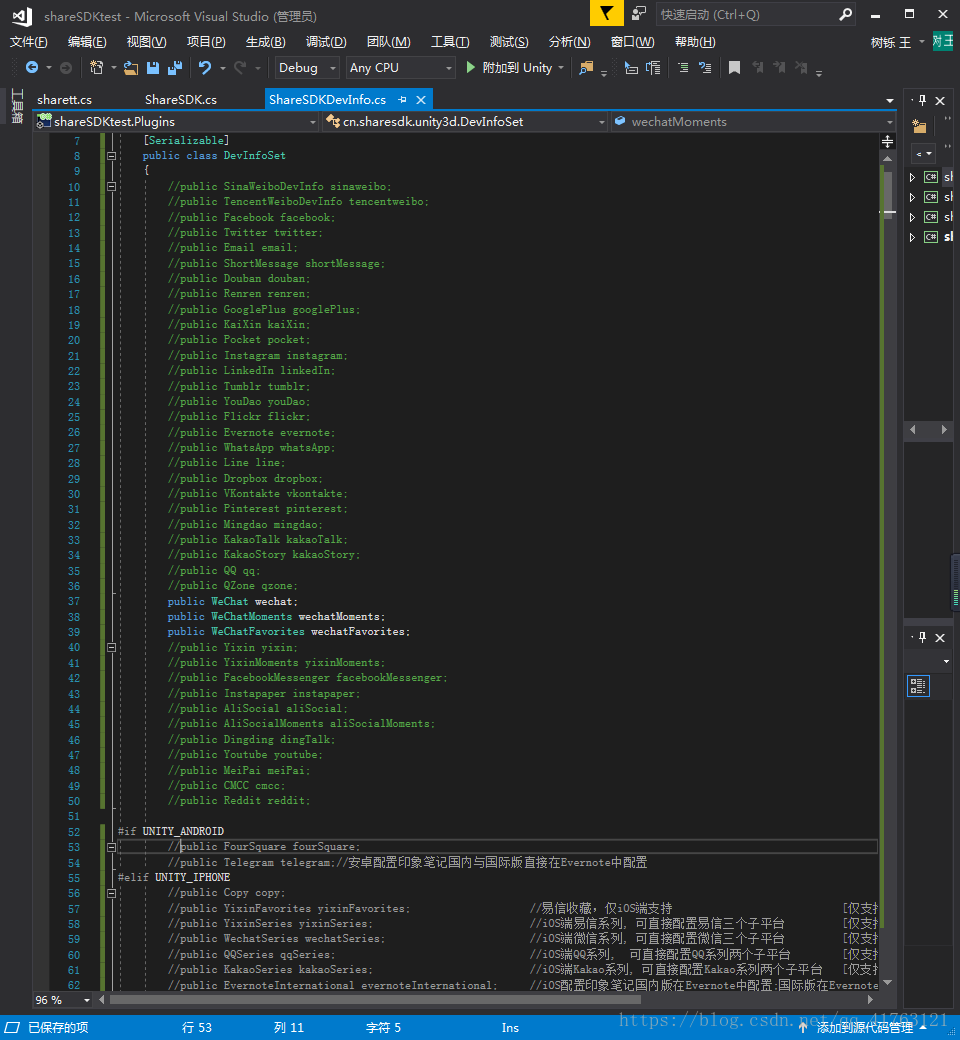The height and width of the screenshot is (1040, 960).
Task: Open the 工具(T) menu
Action: click(450, 42)
